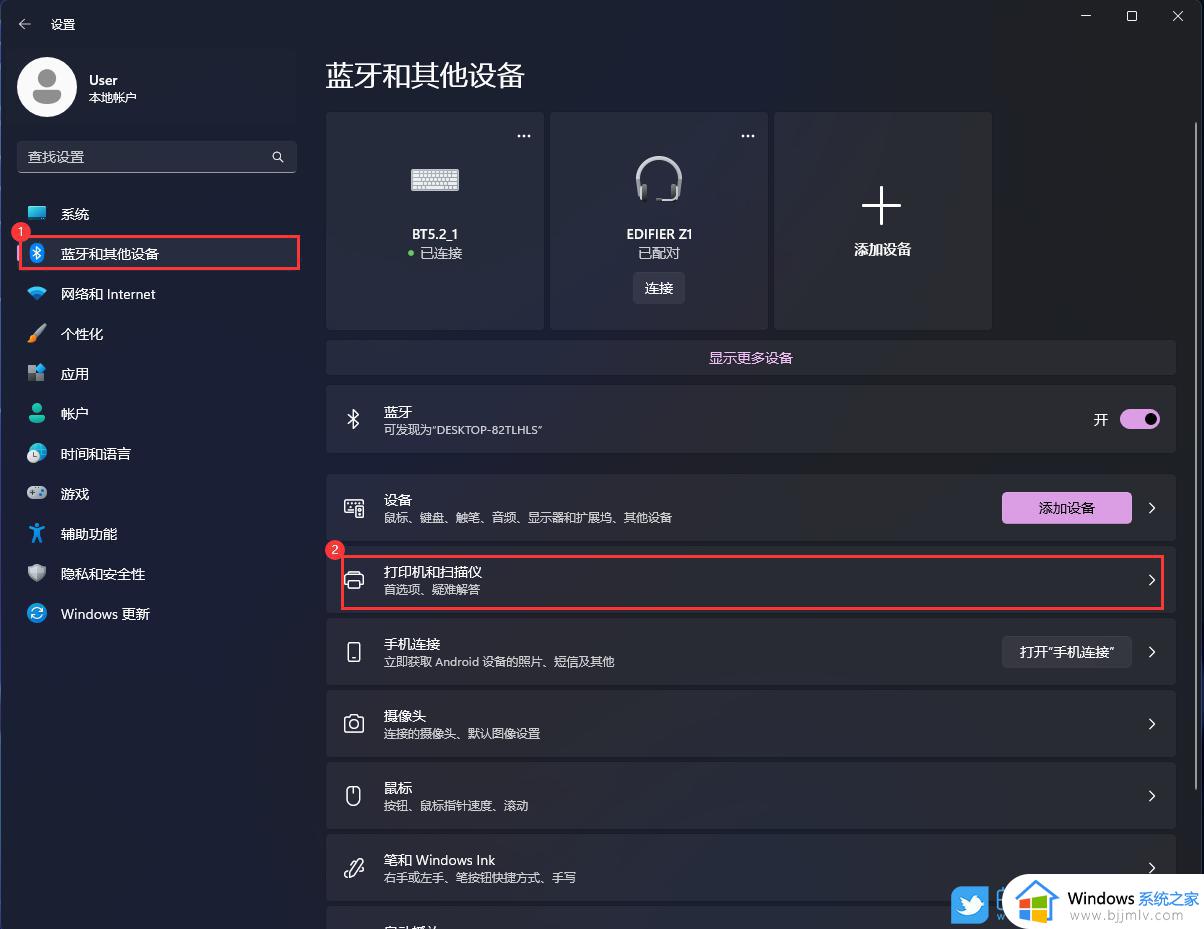
Task: Click the phone icon in 手机连接 row
Action: click(x=354, y=652)
